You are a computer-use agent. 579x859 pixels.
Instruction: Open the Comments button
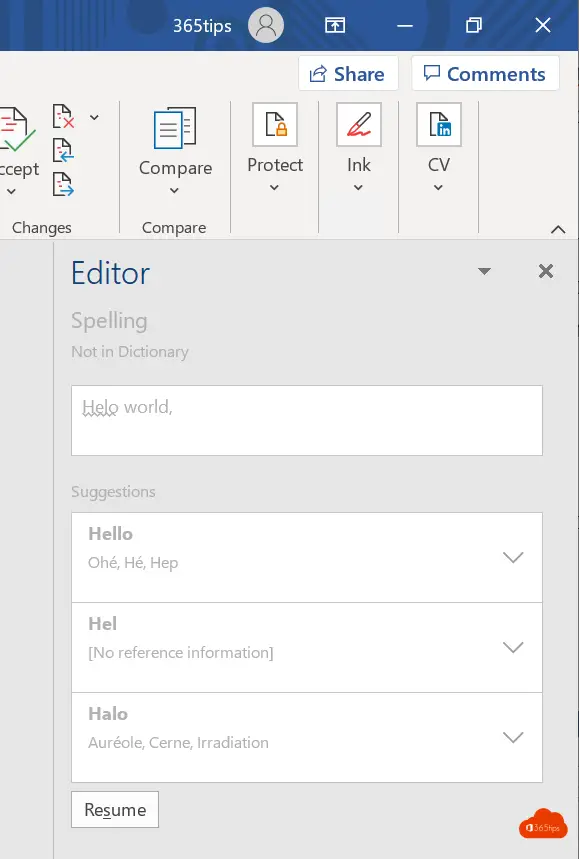[x=485, y=73]
